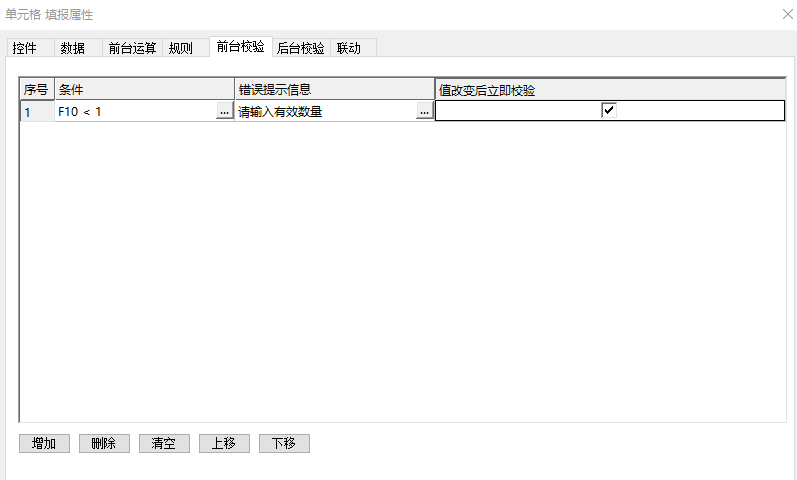Select row 1 by its 序号 cell

(36, 112)
